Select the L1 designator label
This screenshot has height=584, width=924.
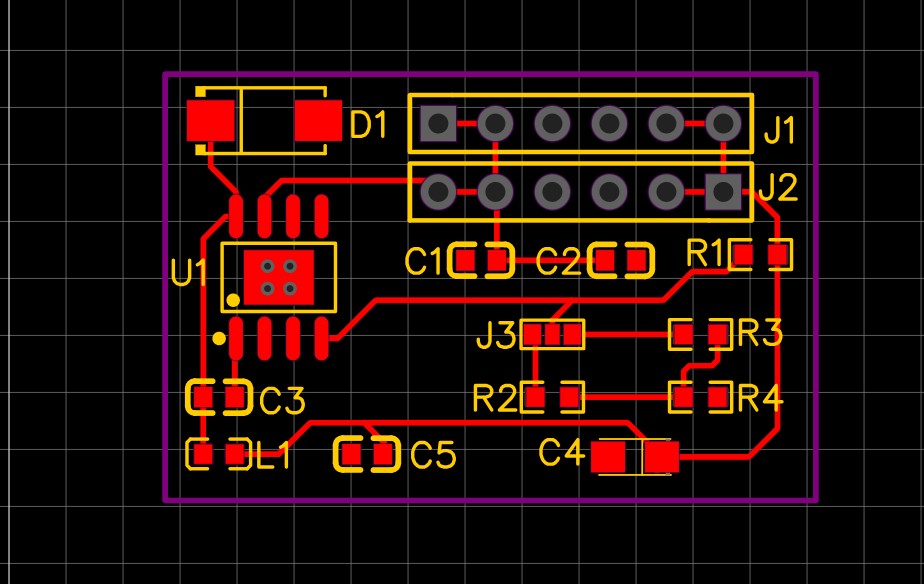click(272, 456)
